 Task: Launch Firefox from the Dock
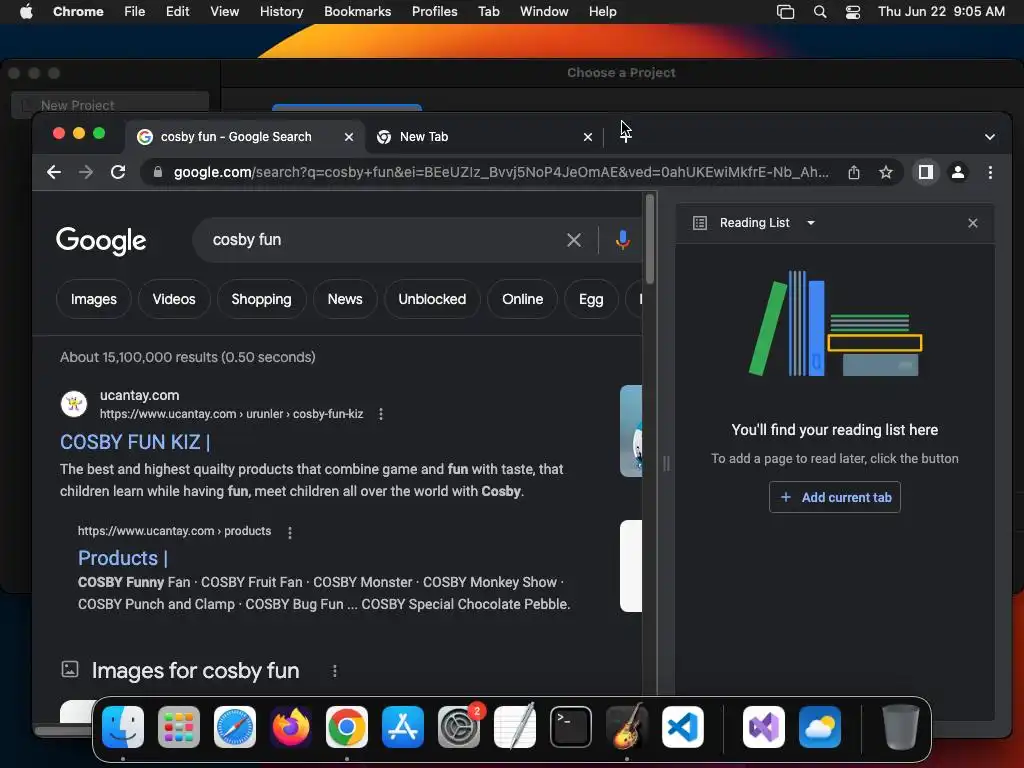tap(291, 727)
